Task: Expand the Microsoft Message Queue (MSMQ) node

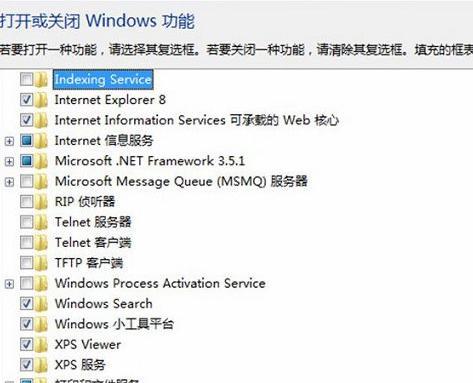Action: (9, 182)
